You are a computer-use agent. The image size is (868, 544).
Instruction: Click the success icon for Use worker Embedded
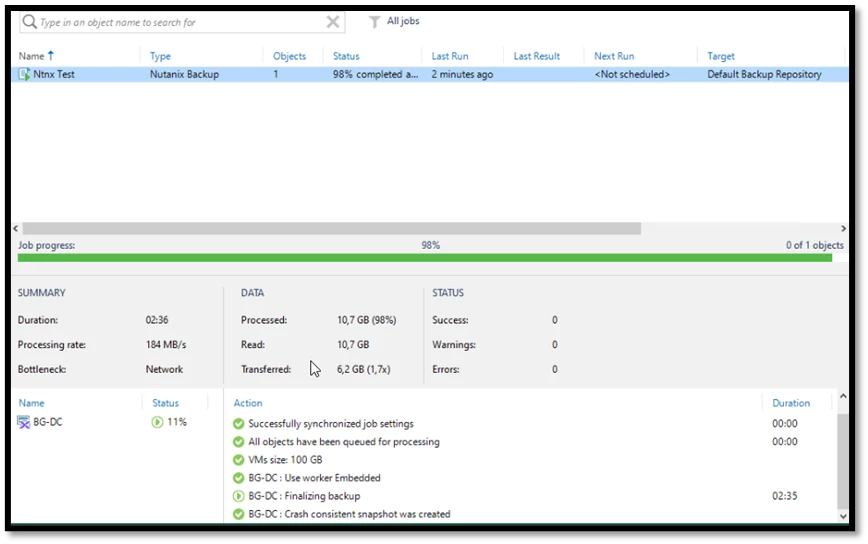pos(239,478)
